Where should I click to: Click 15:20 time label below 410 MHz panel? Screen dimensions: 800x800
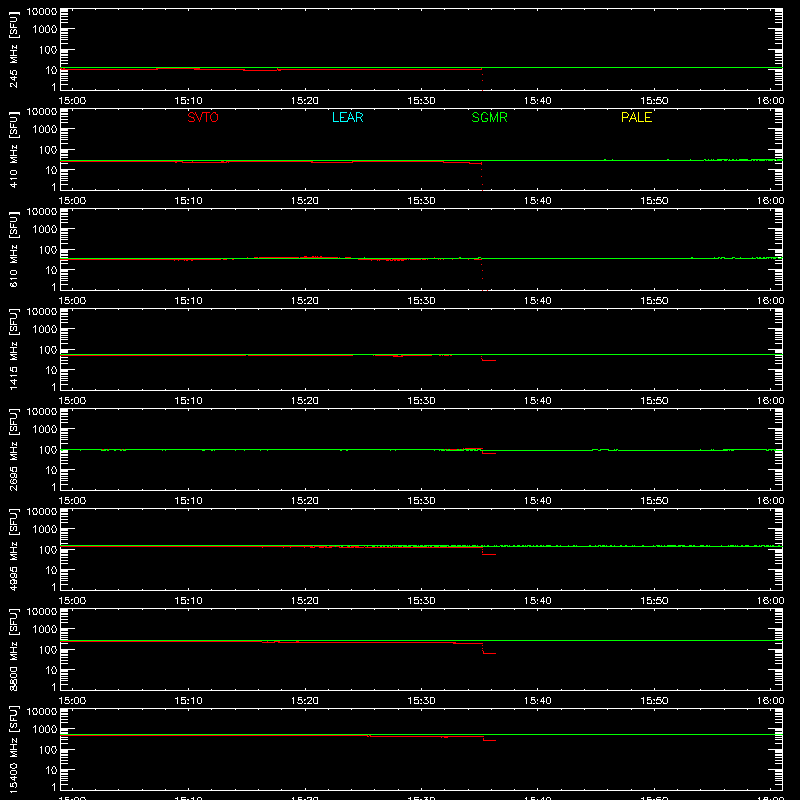(x=305, y=201)
